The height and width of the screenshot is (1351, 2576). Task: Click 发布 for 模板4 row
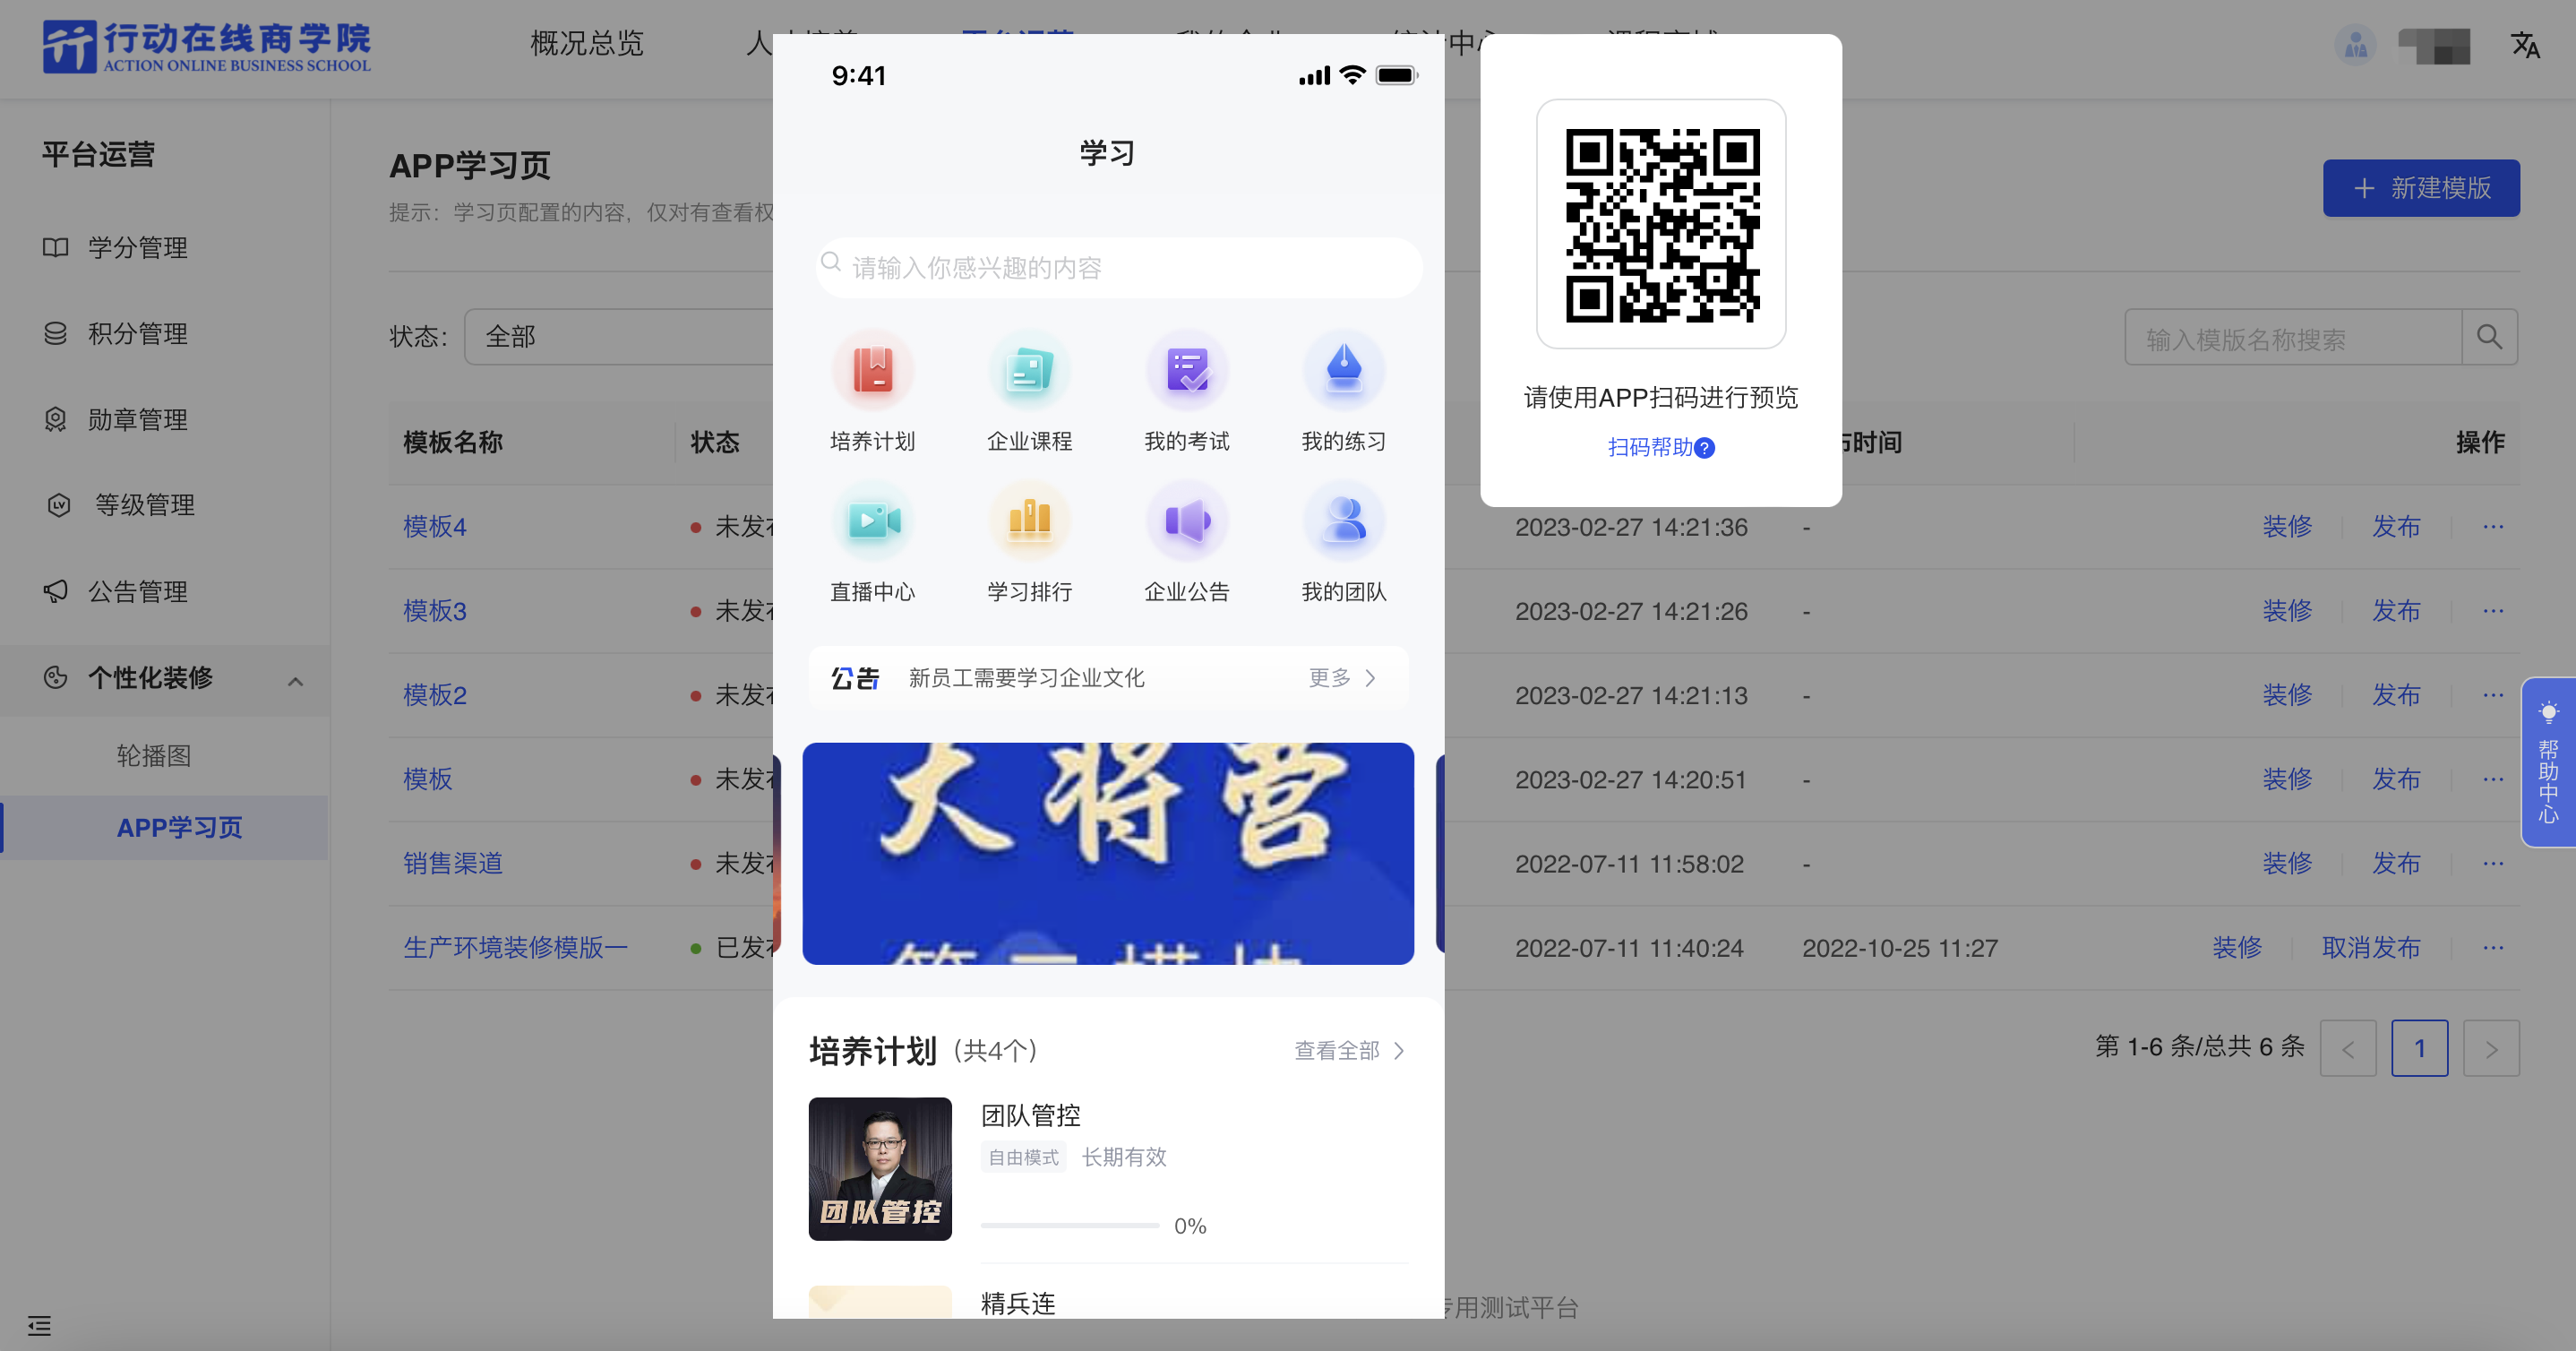pos(2397,527)
